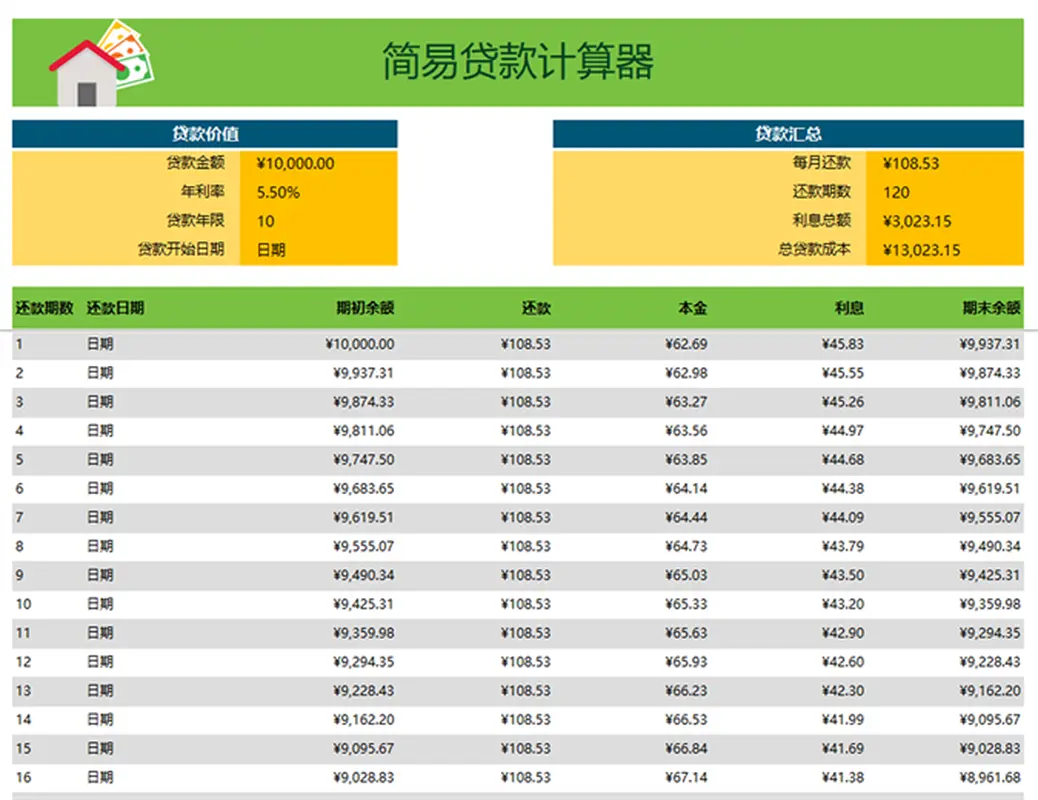Click the 本金 column header
The height and width of the screenshot is (800, 1038).
pyautogui.click(x=692, y=308)
